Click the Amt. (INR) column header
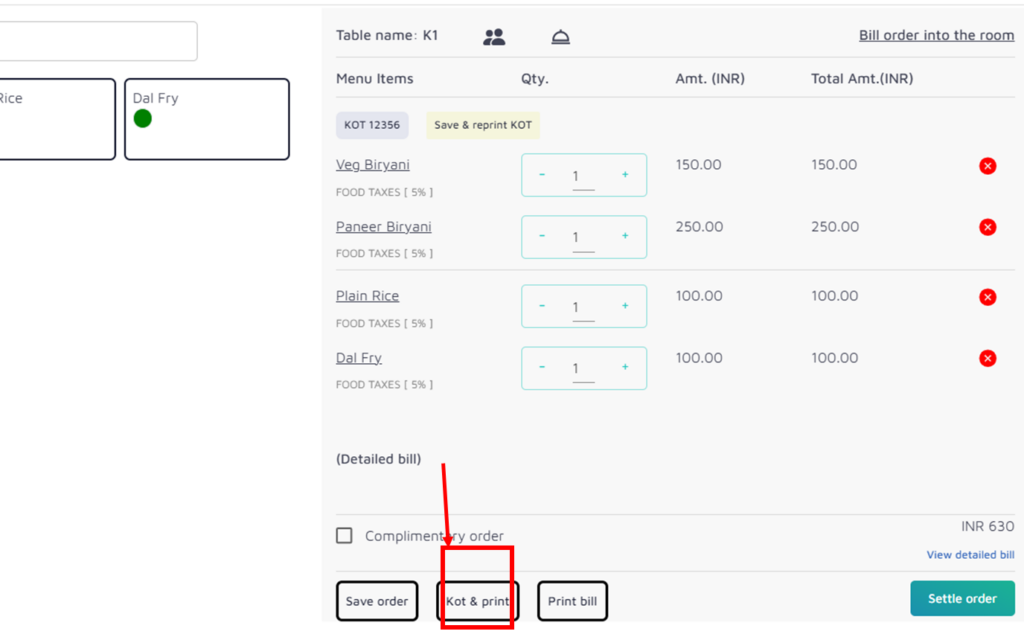 pos(710,78)
